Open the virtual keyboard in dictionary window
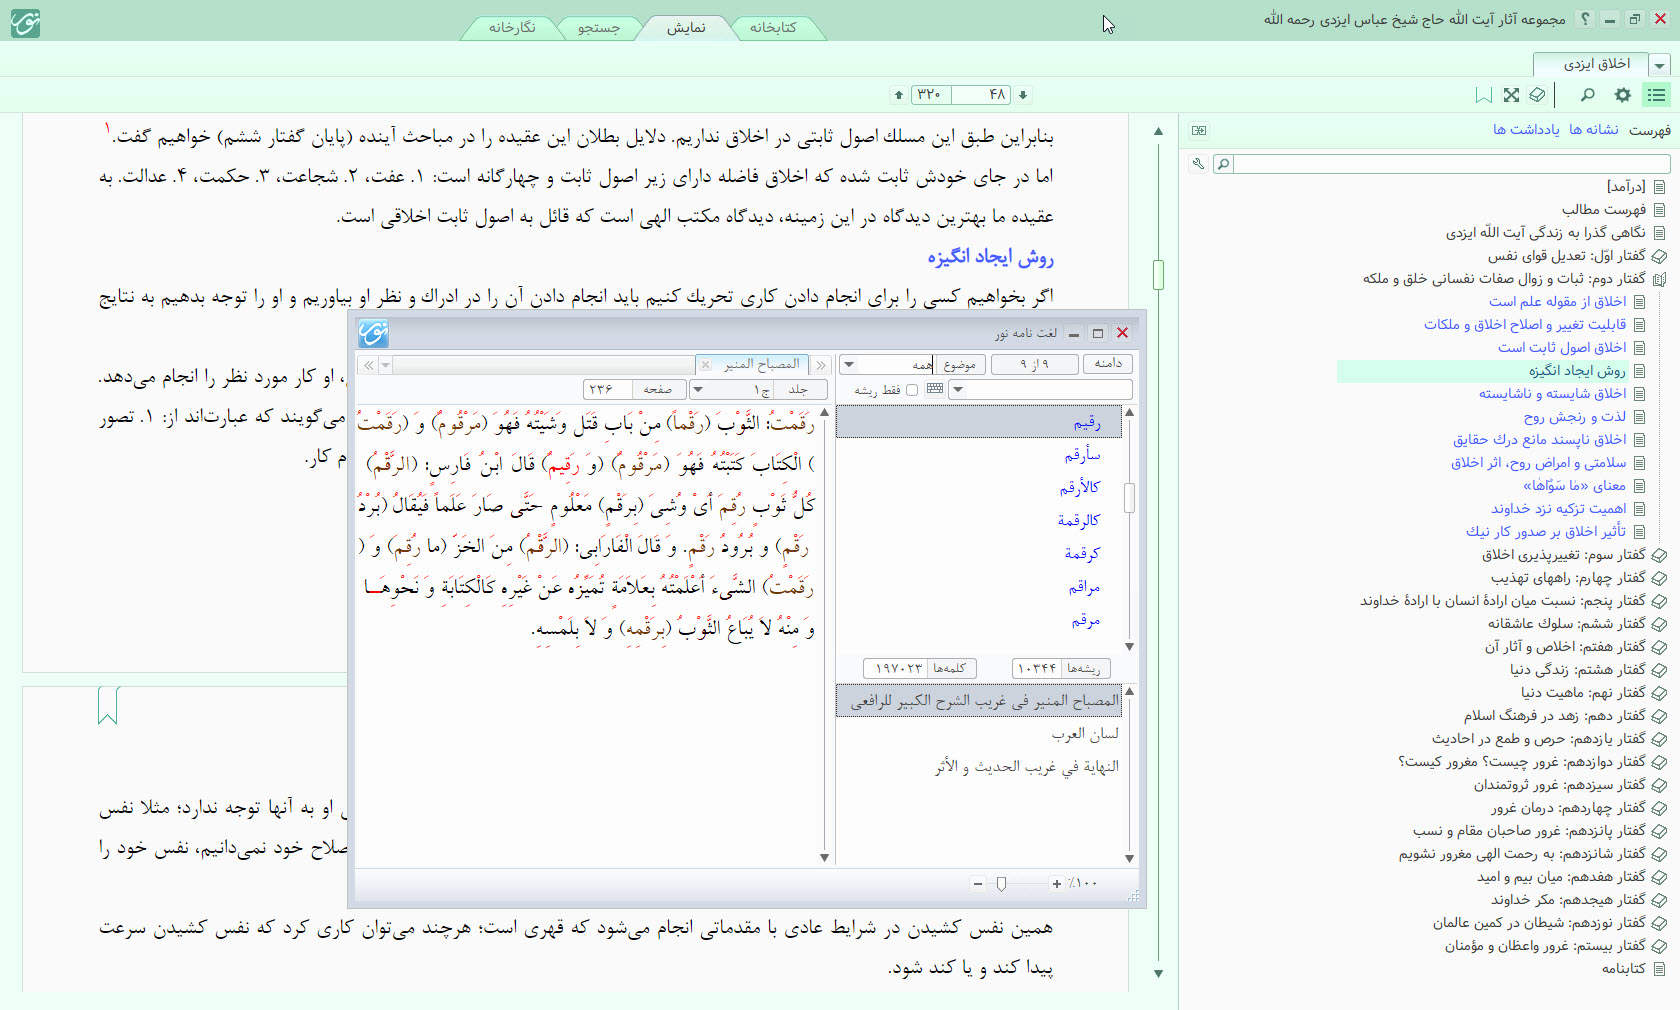 point(935,389)
